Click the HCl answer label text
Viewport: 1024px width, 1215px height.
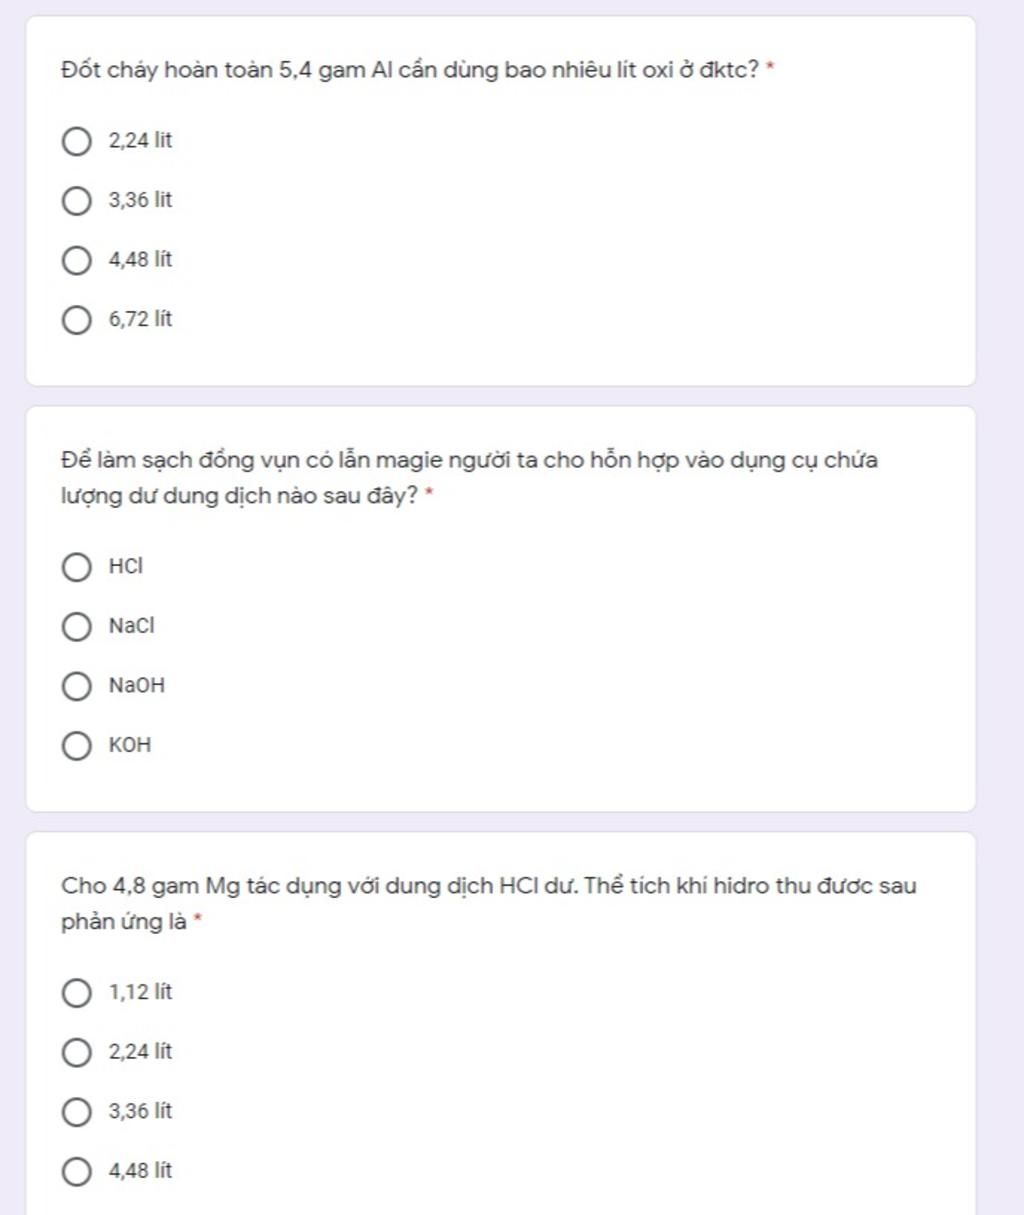pyautogui.click(x=126, y=566)
